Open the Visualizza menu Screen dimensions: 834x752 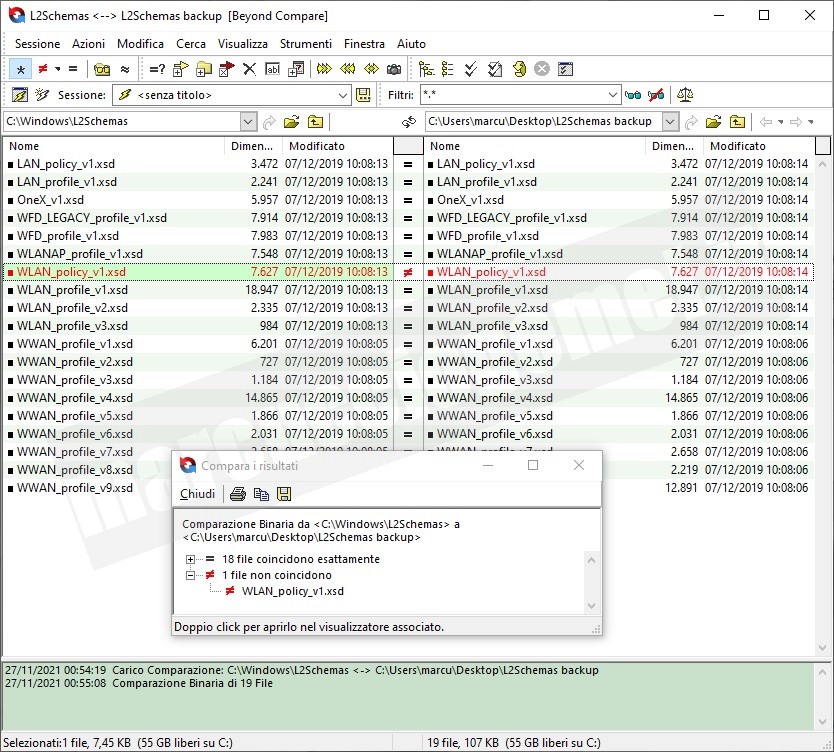(x=243, y=44)
